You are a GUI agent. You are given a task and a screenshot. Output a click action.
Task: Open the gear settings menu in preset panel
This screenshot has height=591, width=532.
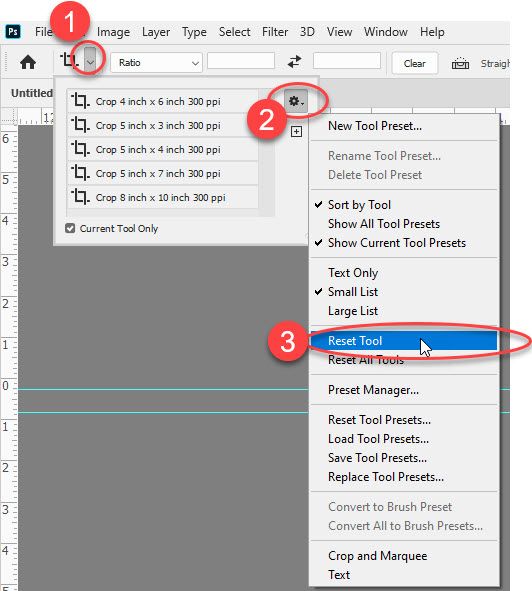coord(296,101)
